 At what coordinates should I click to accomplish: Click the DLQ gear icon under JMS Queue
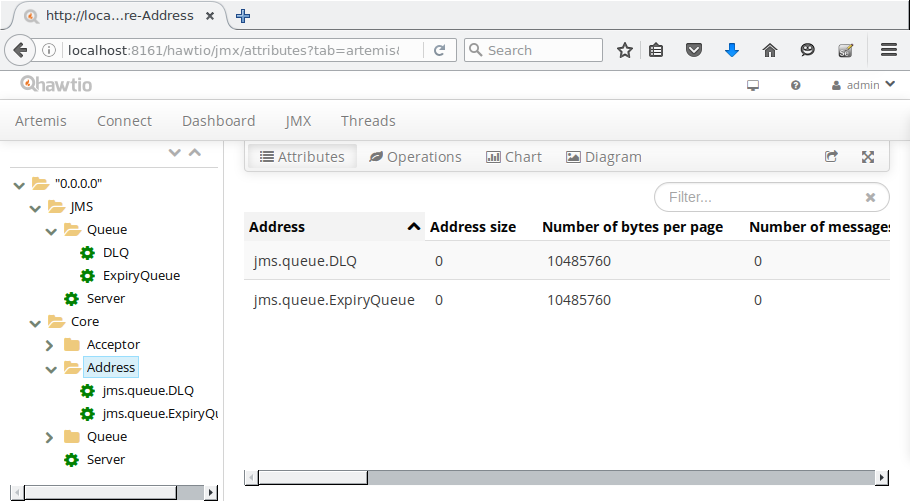click(x=88, y=253)
